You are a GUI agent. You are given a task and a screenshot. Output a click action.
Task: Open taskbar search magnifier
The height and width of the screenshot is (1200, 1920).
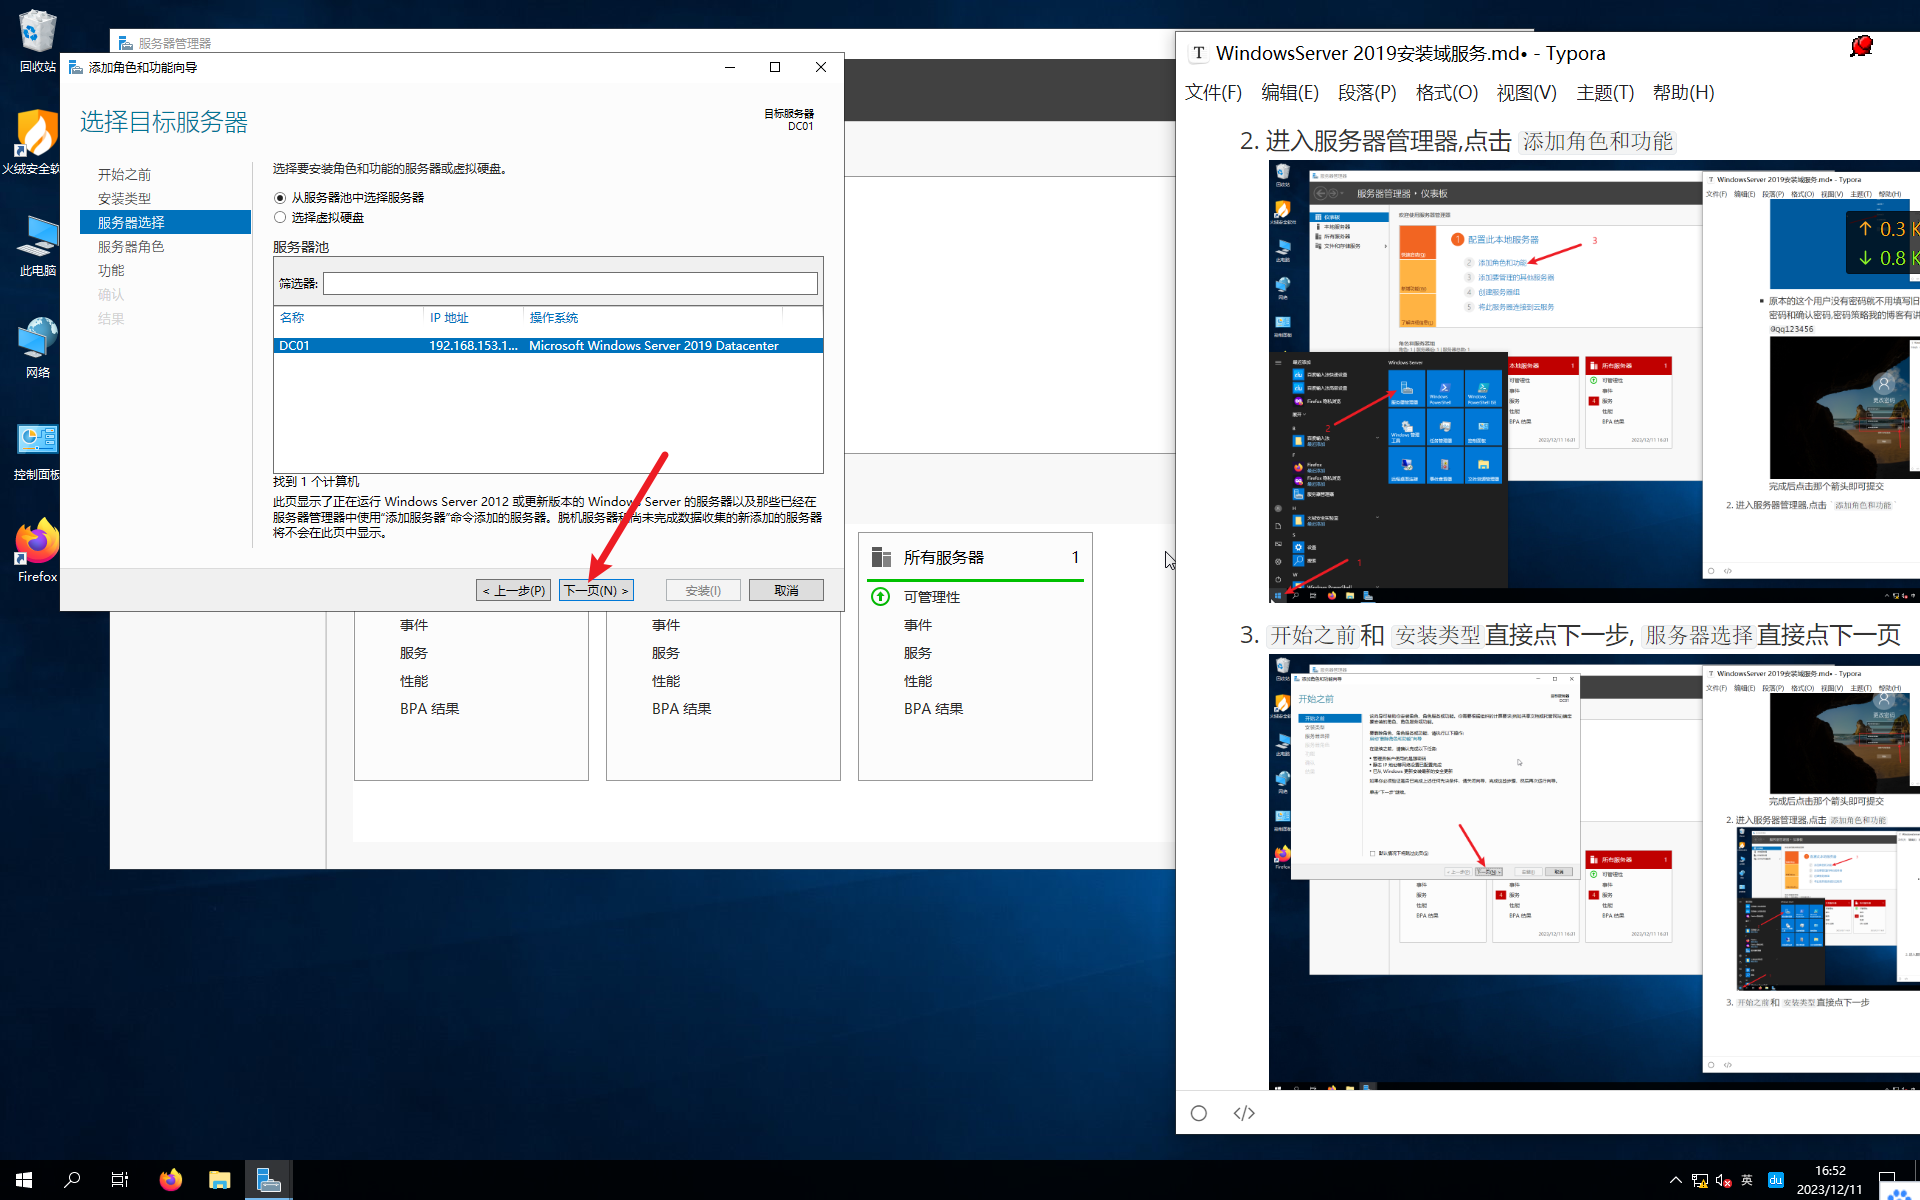click(x=72, y=1180)
